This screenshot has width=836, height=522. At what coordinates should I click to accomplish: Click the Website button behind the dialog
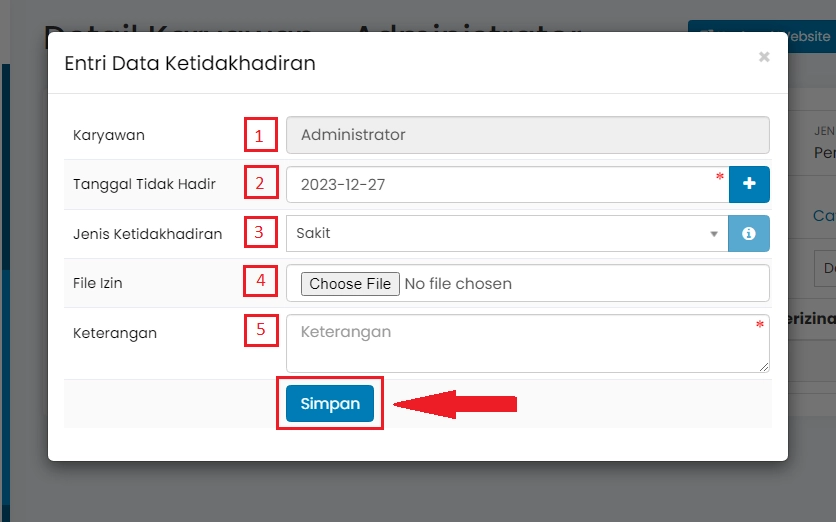click(808, 37)
